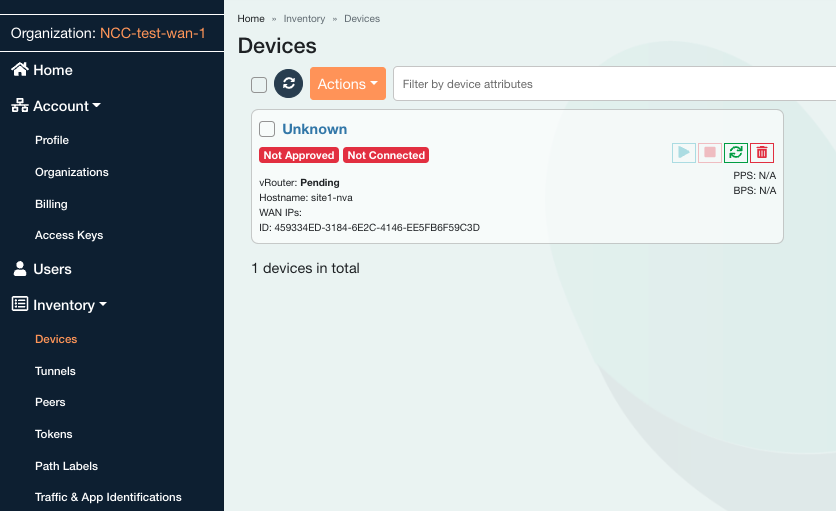Collapse the Account menu section
Image resolution: width=836 pixels, height=511 pixels.
click(x=66, y=106)
